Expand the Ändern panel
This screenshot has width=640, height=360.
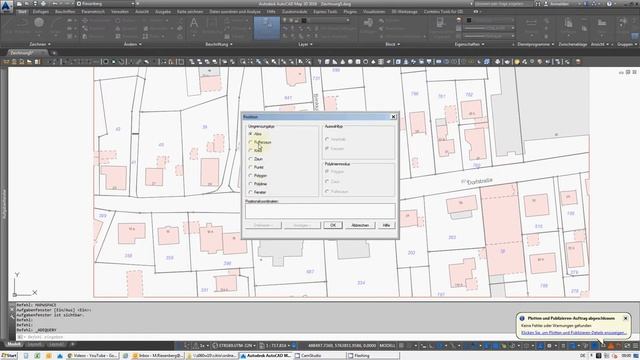point(133,44)
